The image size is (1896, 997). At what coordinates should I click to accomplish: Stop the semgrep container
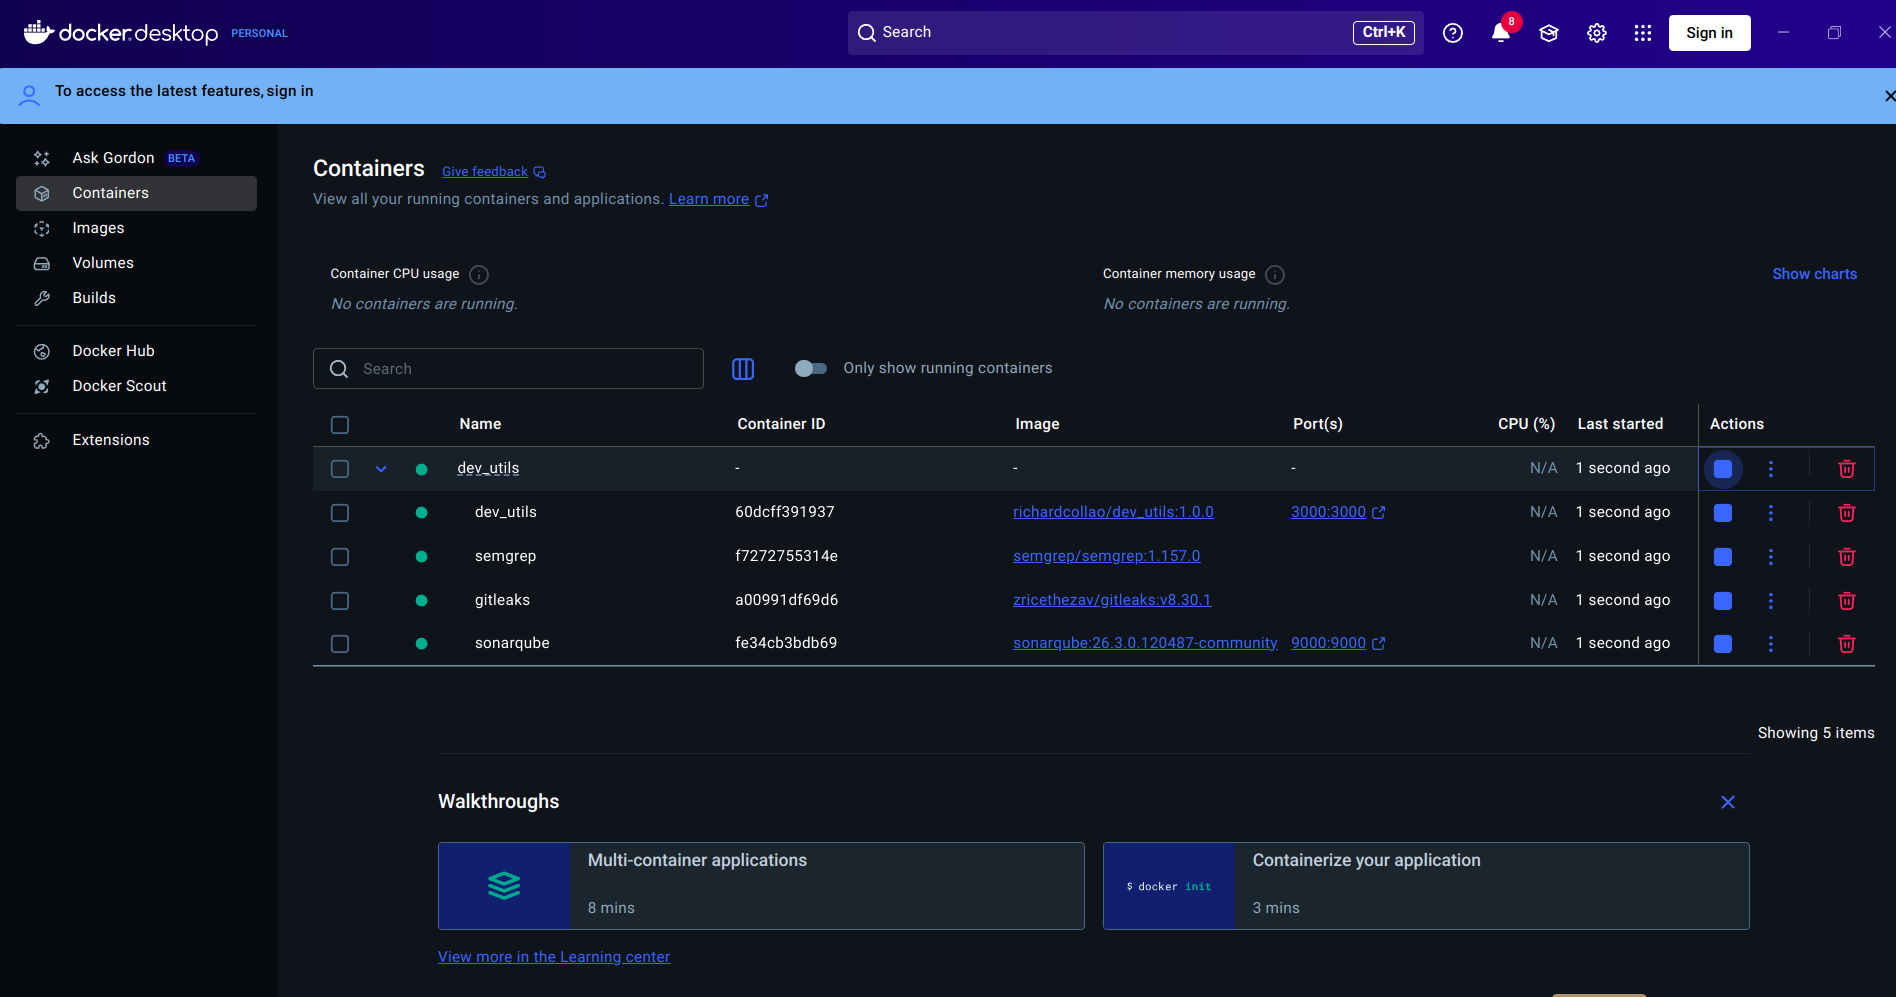click(1723, 557)
